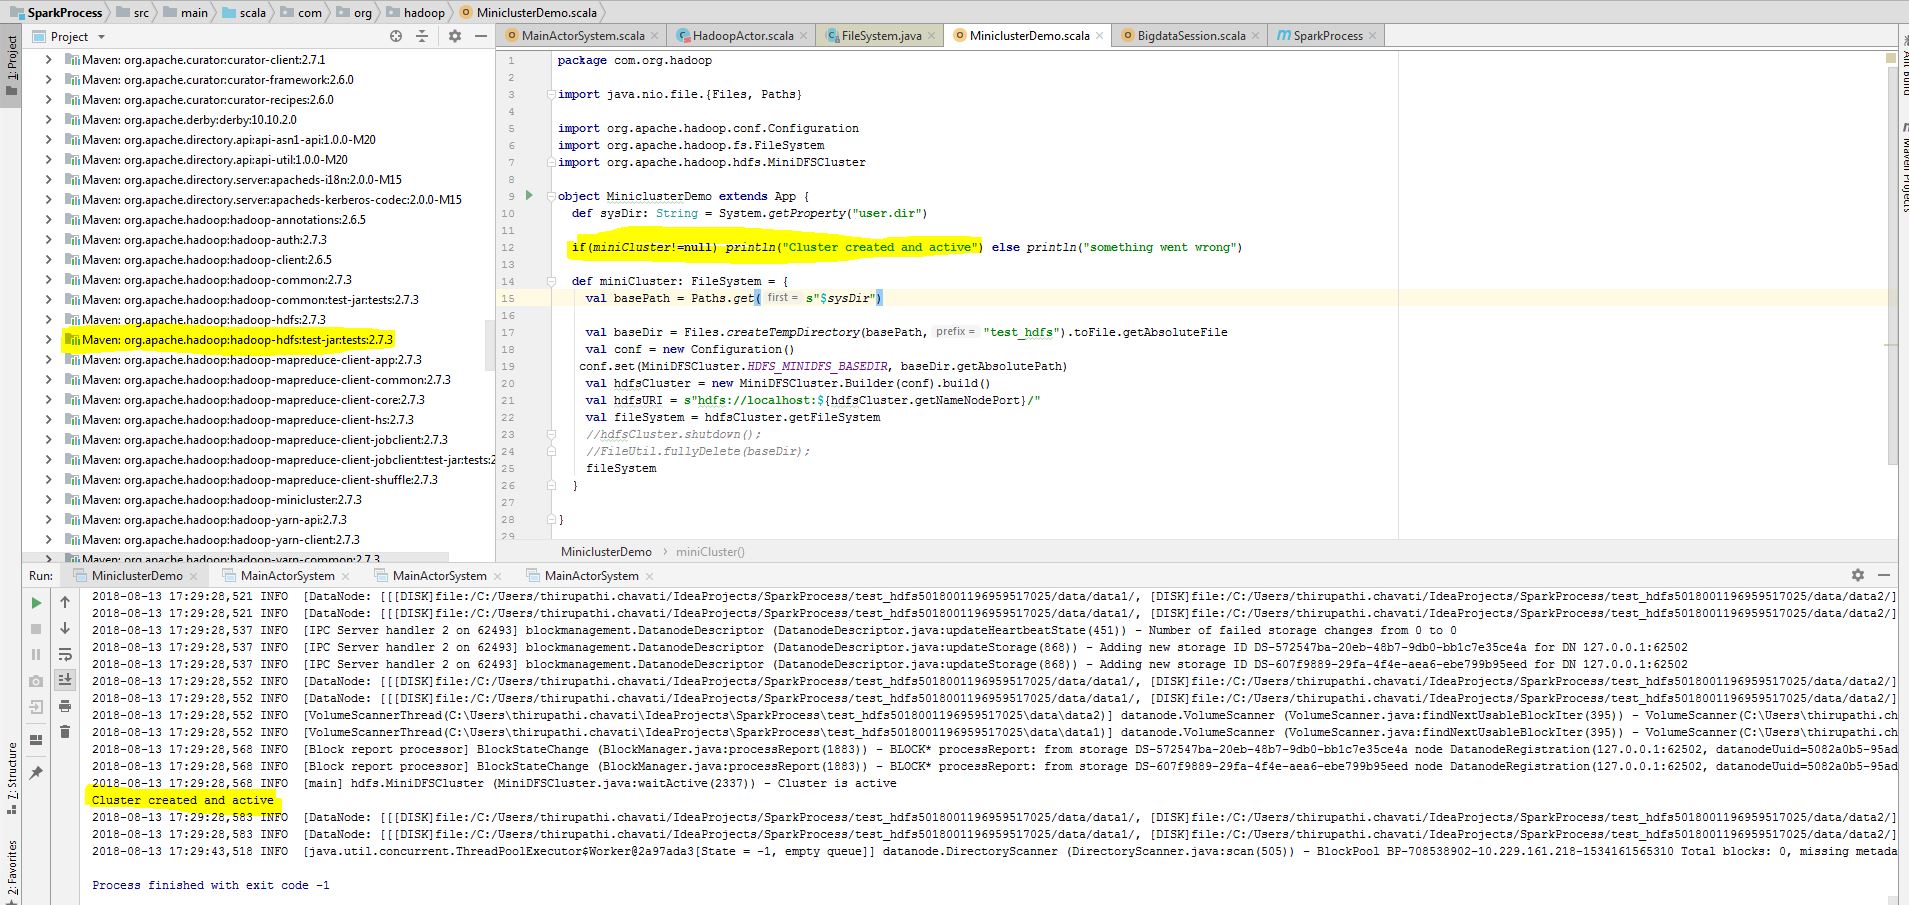This screenshot has width=1909, height=905.
Task: Click SparkProcess breadcrumb in navigation bar
Action: tap(56, 12)
